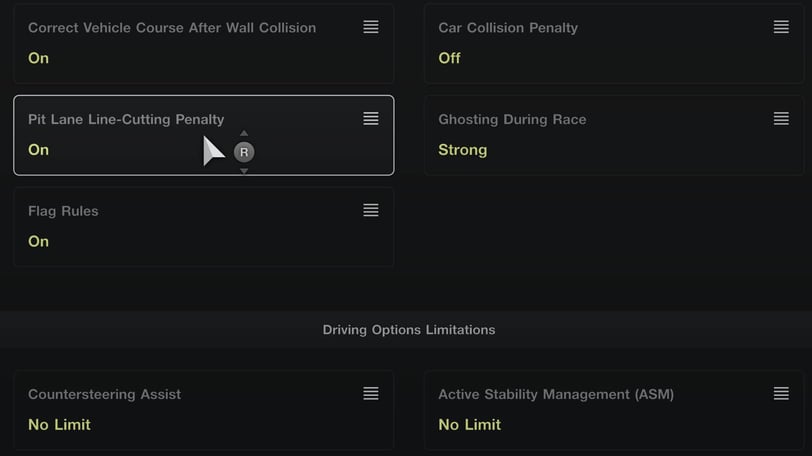
Task: Open list icon for Car Collision Penalty
Action: click(x=781, y=27)
